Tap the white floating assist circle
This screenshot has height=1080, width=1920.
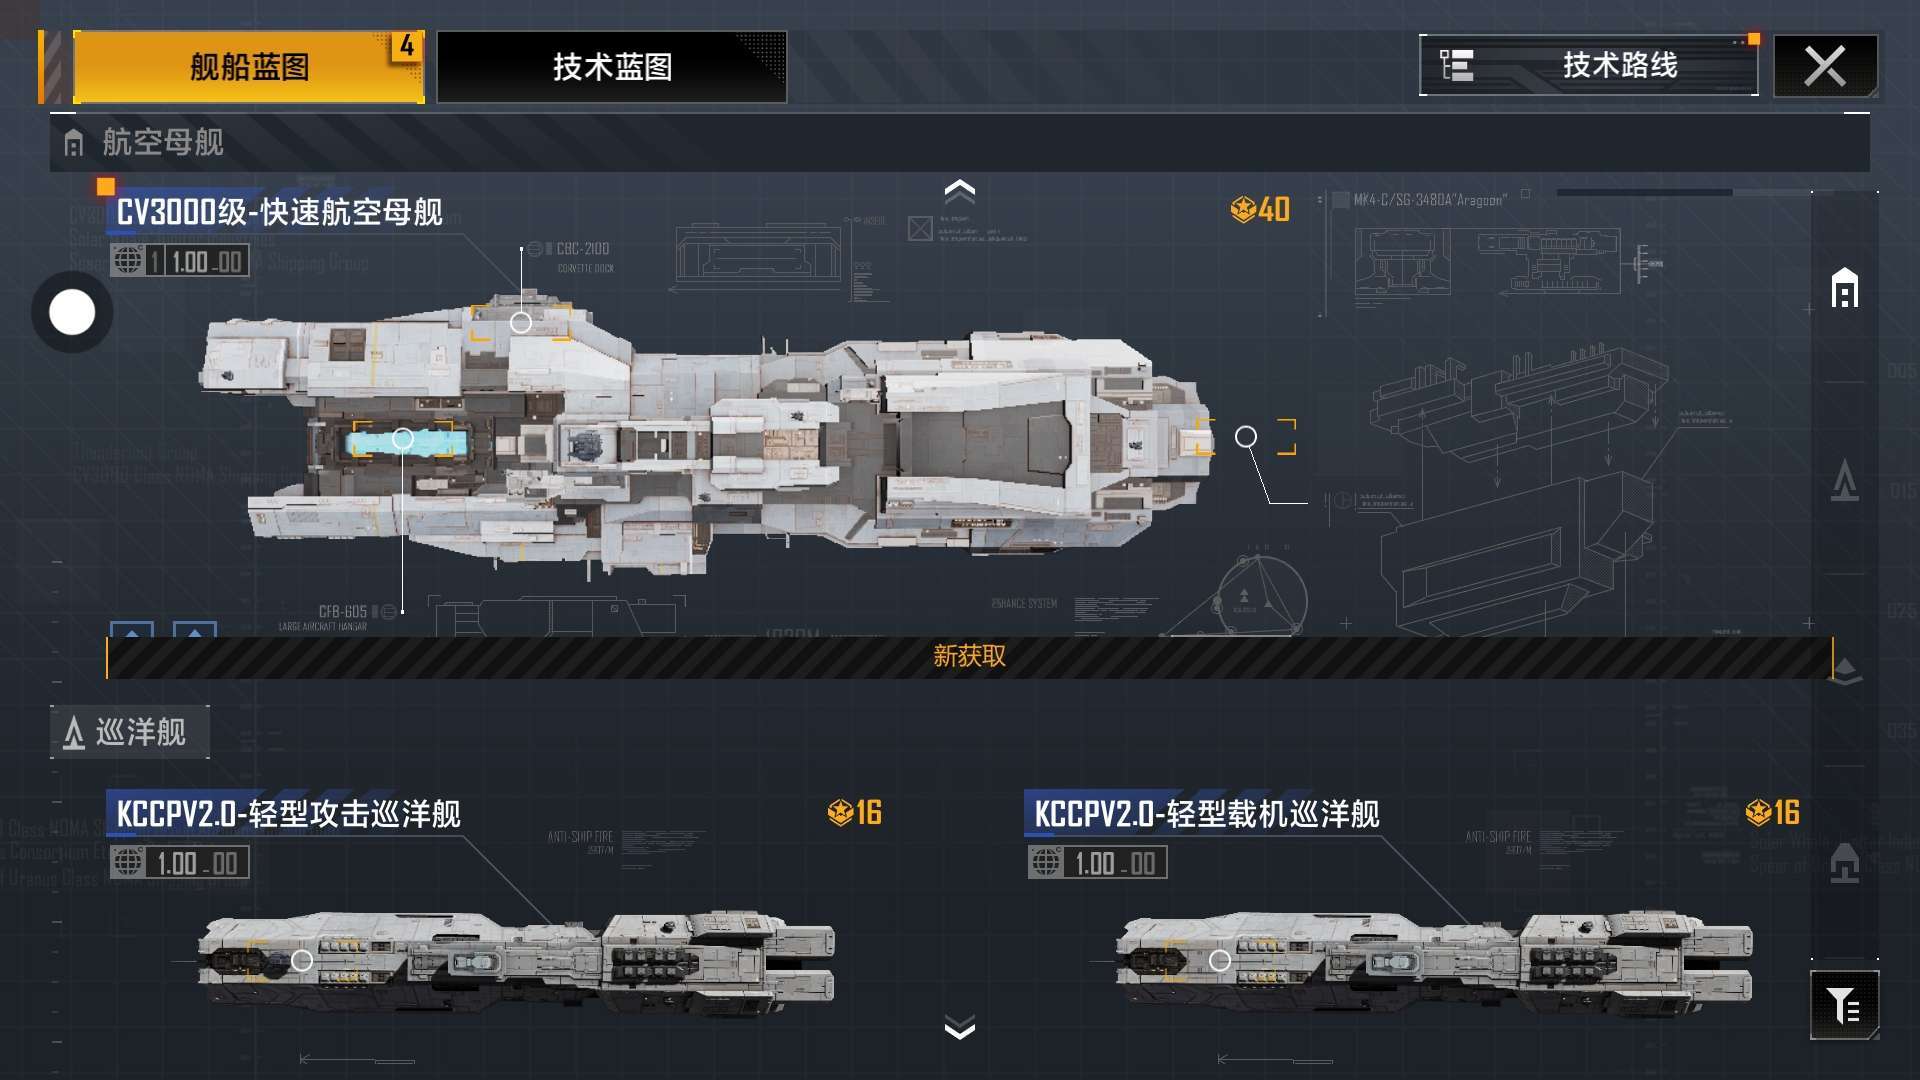pyautogui.click(x=72, y=312)
